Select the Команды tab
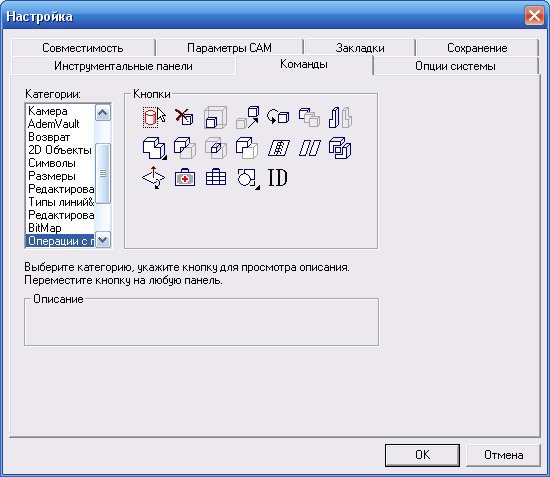Viewport: 550px width, 477px height. tap(304, 65)
